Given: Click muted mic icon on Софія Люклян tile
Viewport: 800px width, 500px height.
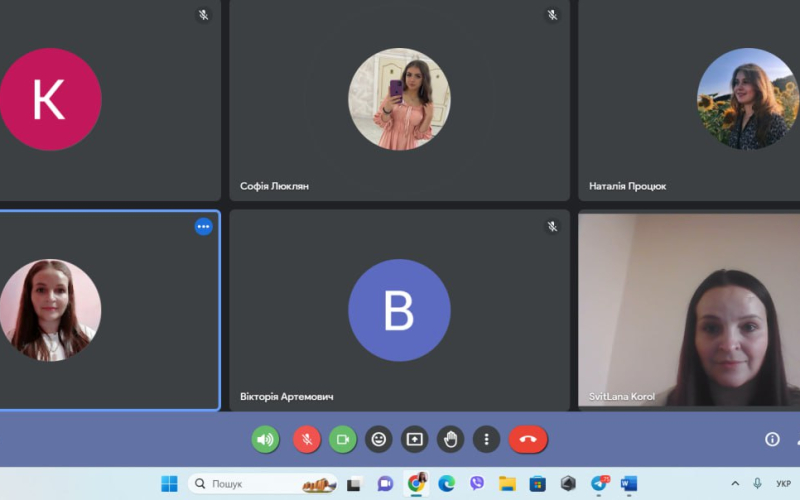Looking at the screenshot, I should pyautogui.click(x=553, y=15).
